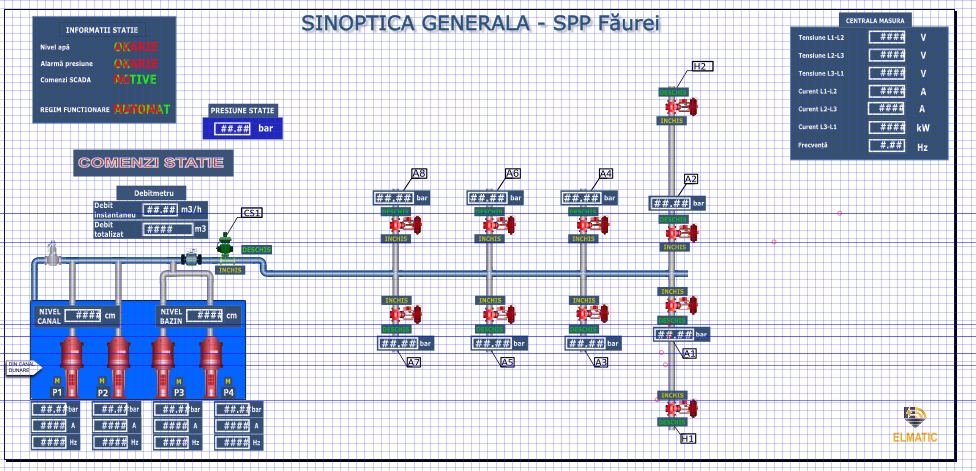Click the A2 pressure bar value field

671,204
